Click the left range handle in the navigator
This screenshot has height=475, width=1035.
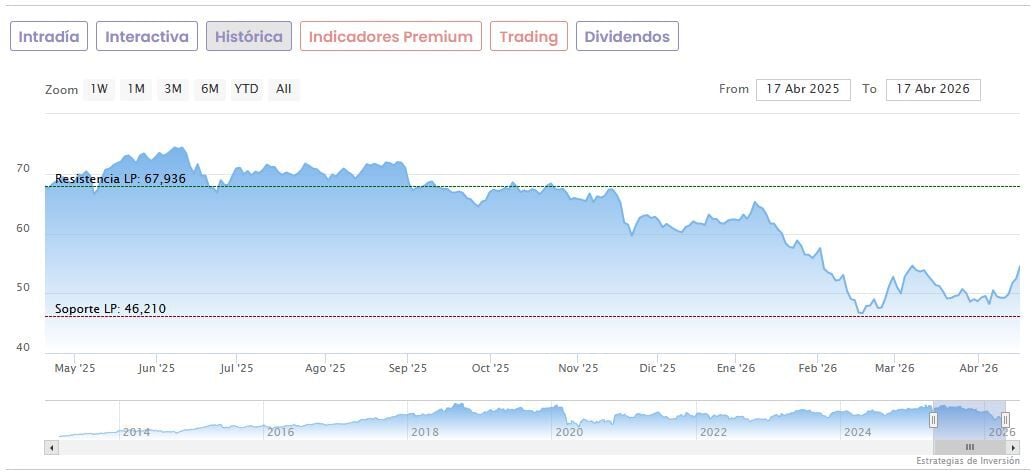coord(934,420)
